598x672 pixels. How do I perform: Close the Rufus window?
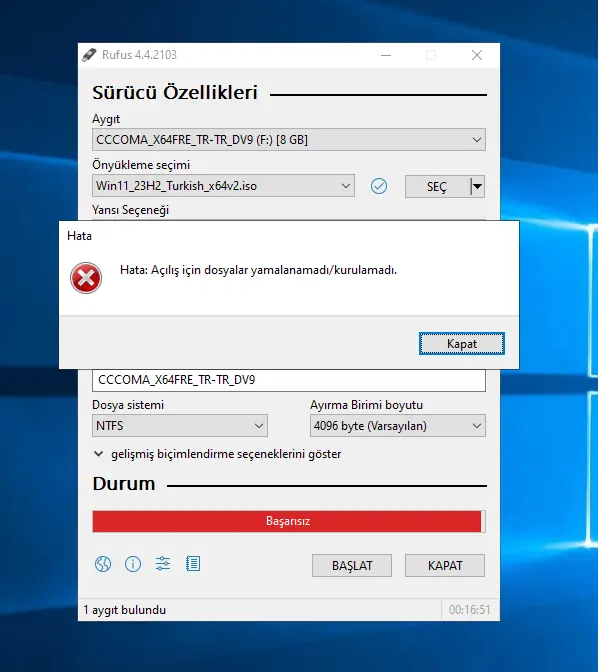pos(477,55)
